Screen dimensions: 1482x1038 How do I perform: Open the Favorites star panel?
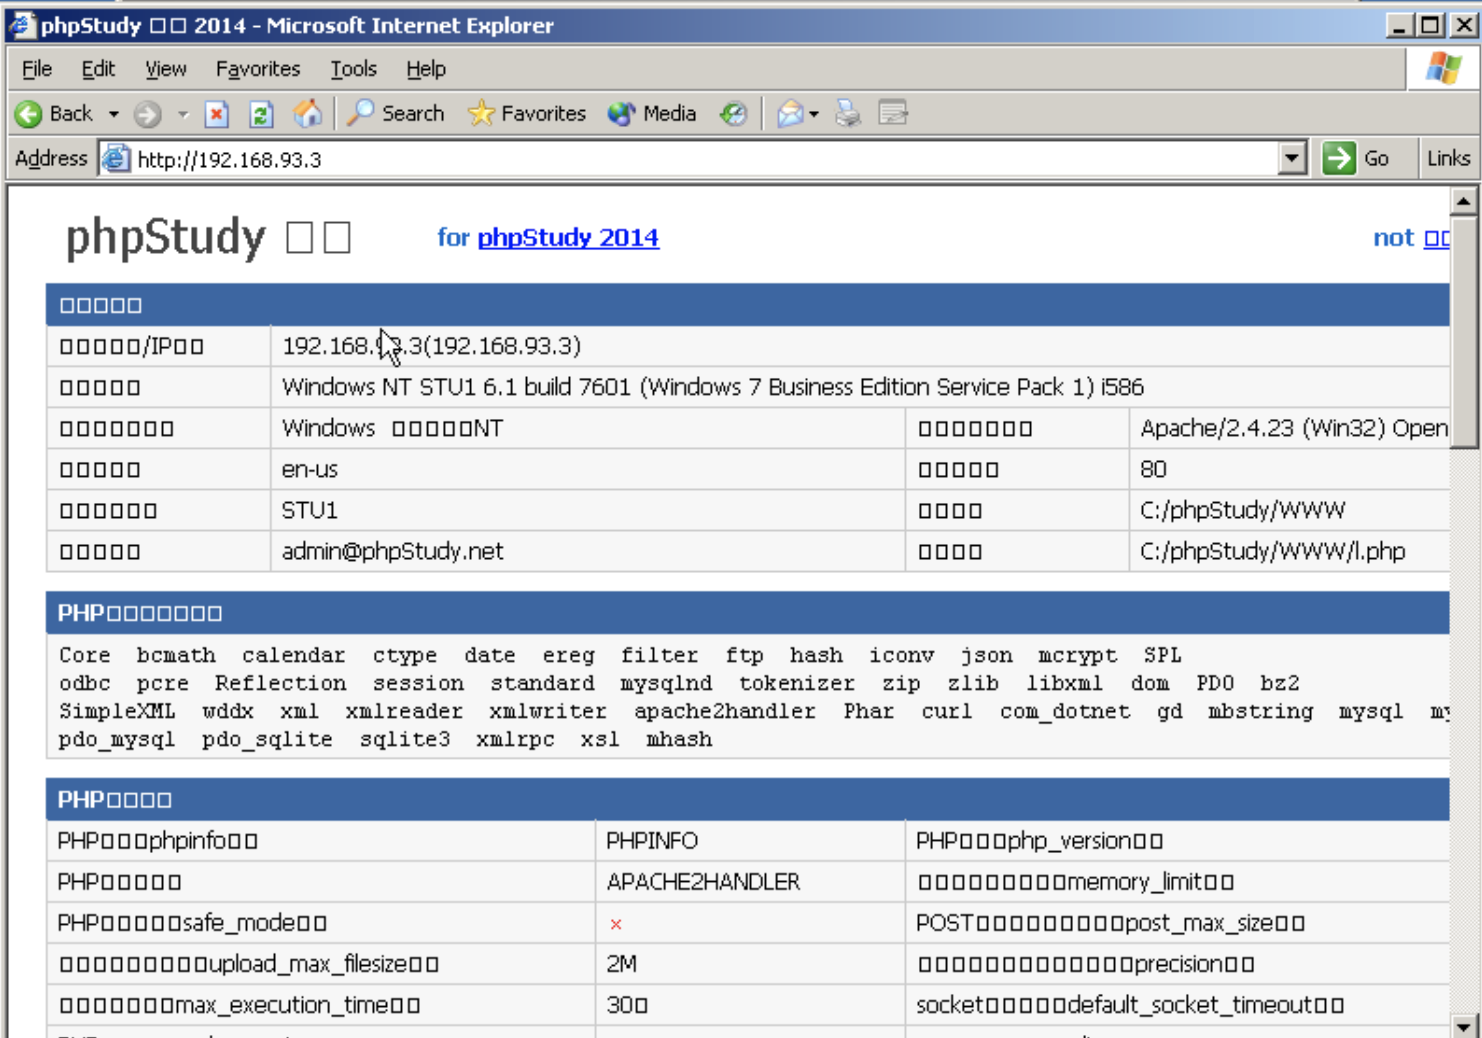coord(527,114)
